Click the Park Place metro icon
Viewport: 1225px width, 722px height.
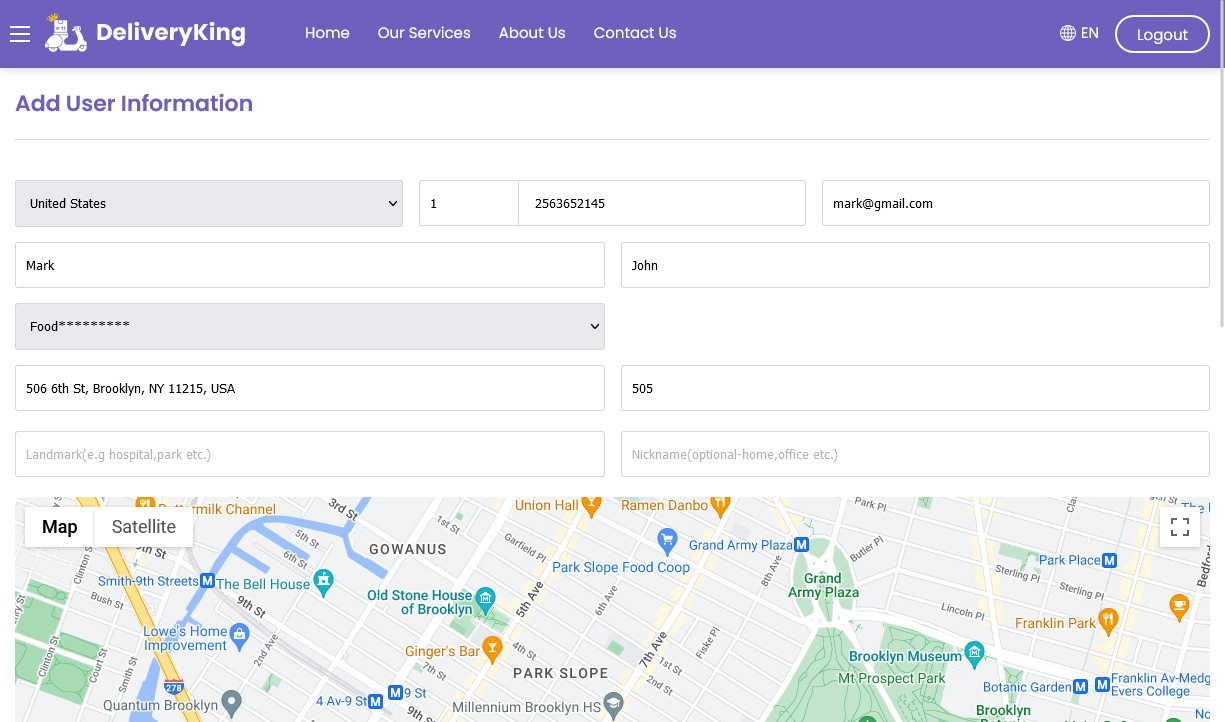click(x=1109, y=560)
